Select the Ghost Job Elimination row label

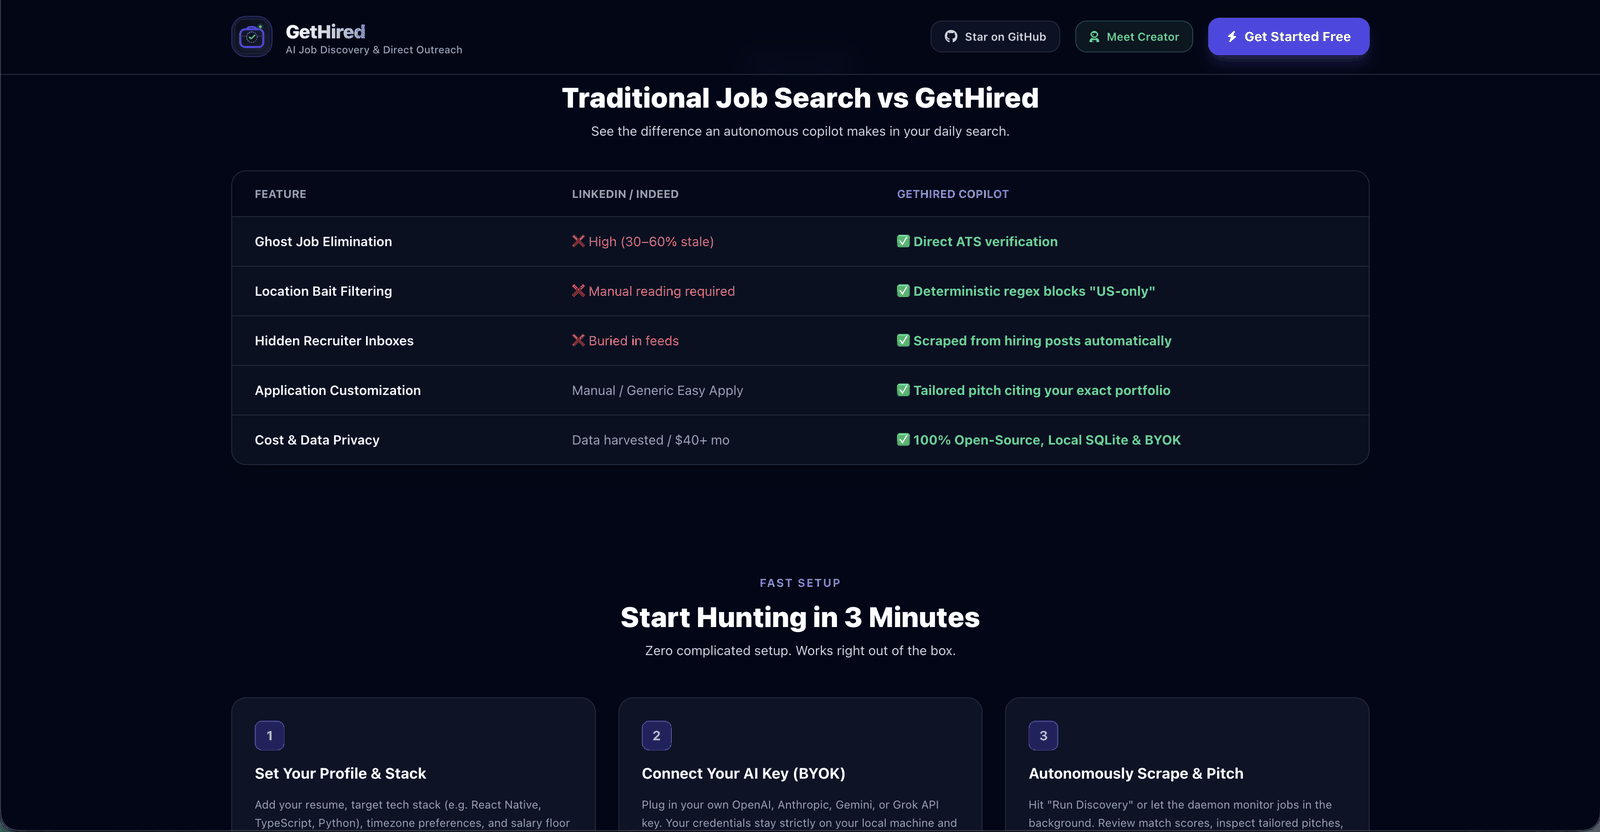(x=323, y=242)
